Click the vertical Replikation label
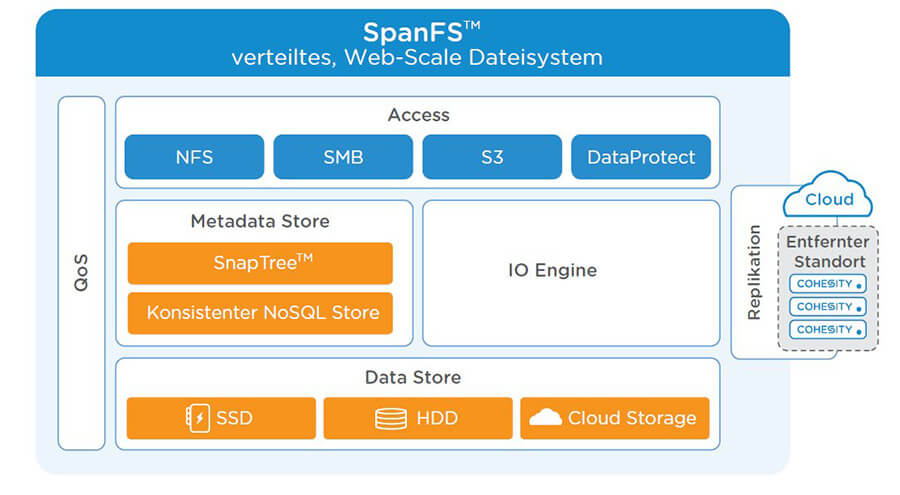900x495 pixels. tap(754, 272)
